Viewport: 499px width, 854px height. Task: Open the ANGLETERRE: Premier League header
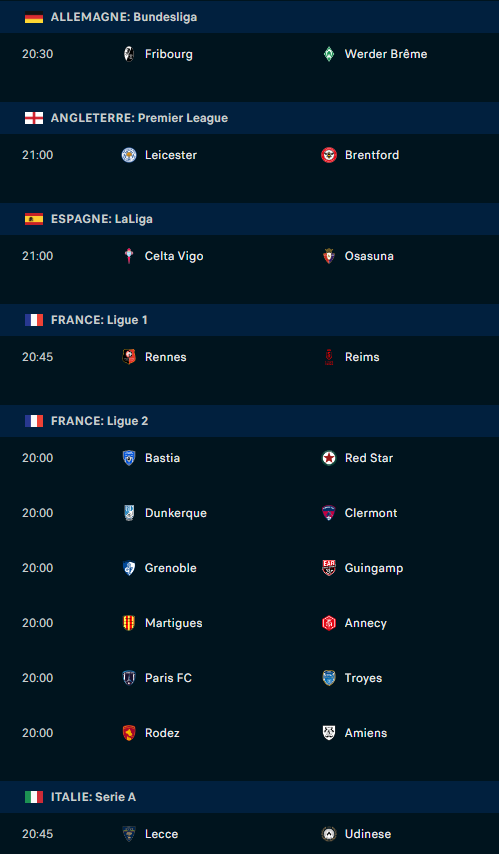coord(250,118)
